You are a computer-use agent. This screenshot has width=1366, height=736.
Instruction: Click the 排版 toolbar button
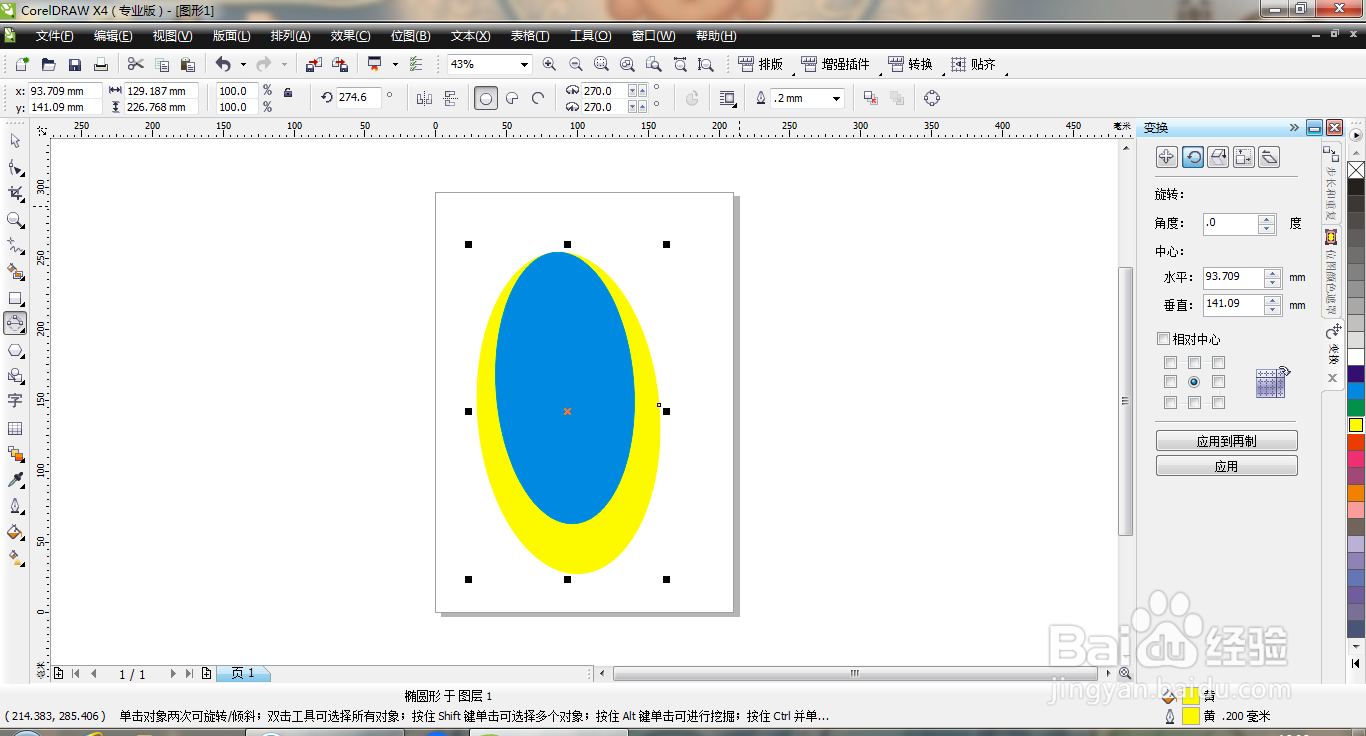[761, 64]
